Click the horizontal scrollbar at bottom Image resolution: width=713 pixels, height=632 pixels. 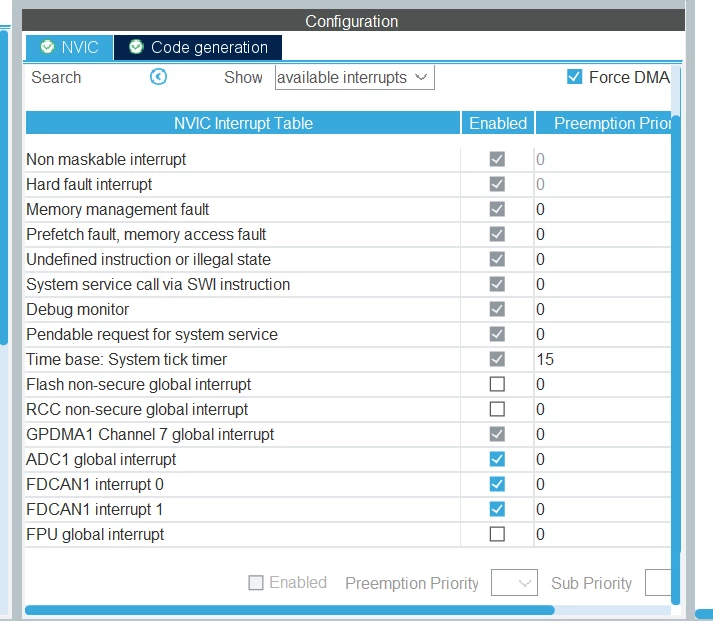tap(290, 610)
